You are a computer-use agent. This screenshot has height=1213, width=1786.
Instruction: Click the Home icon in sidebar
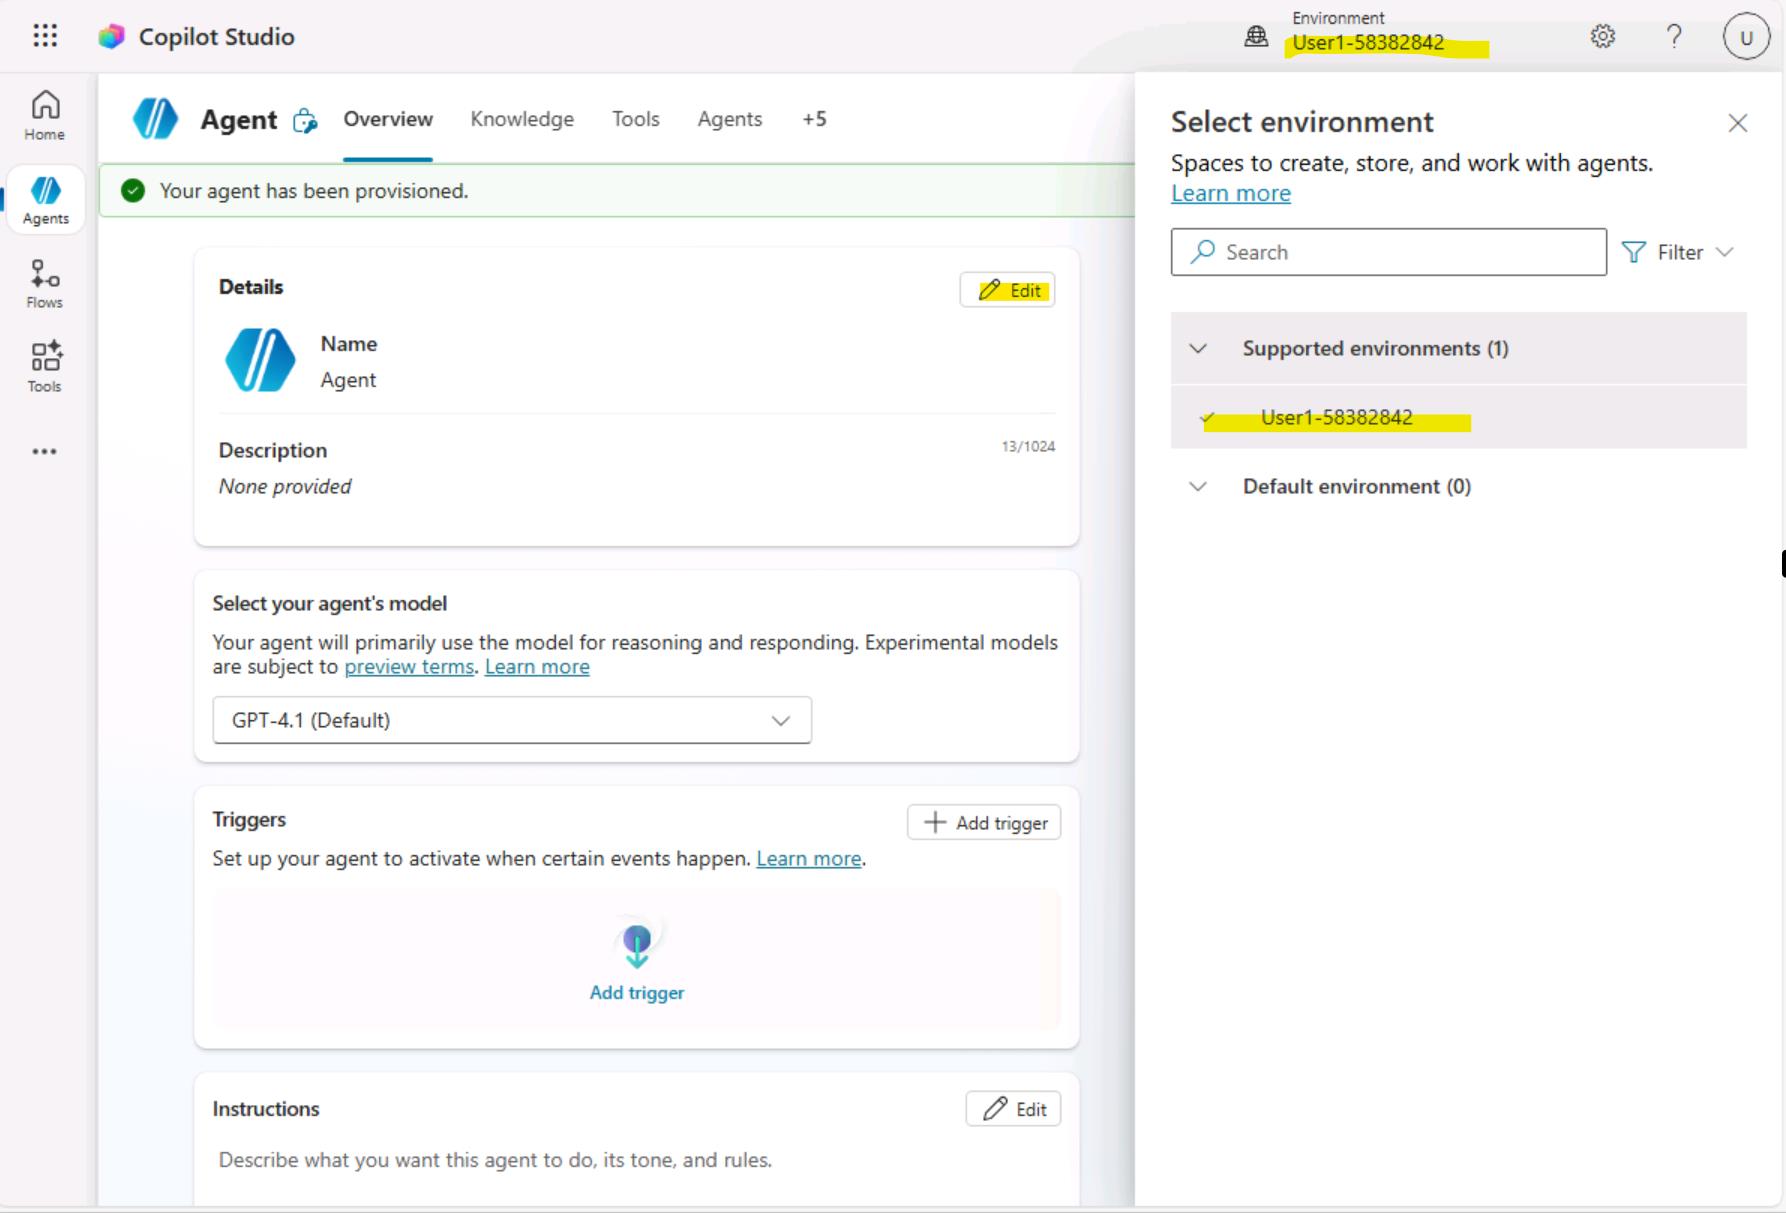45,115
